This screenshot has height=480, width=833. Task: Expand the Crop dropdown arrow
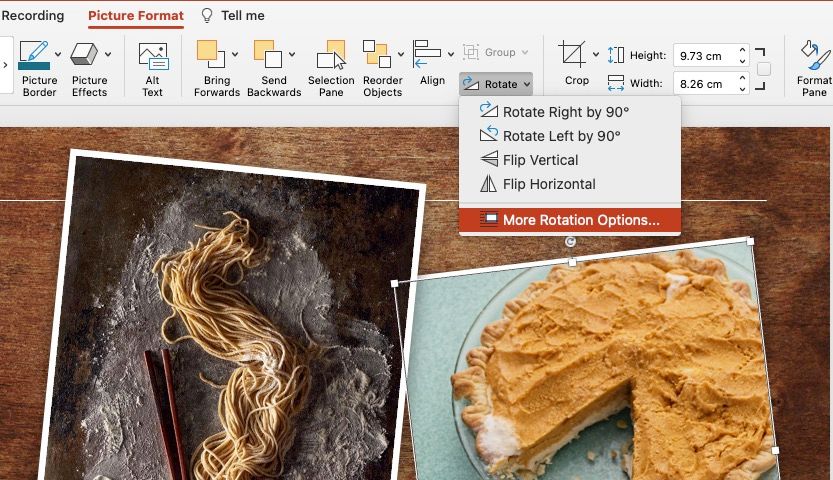coord(596,54)
